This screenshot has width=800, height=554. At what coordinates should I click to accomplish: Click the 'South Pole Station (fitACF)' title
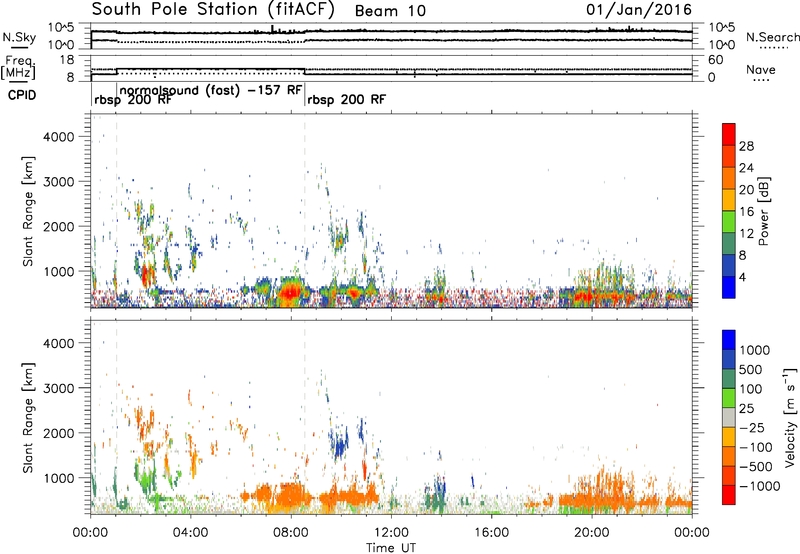(213, 10)
